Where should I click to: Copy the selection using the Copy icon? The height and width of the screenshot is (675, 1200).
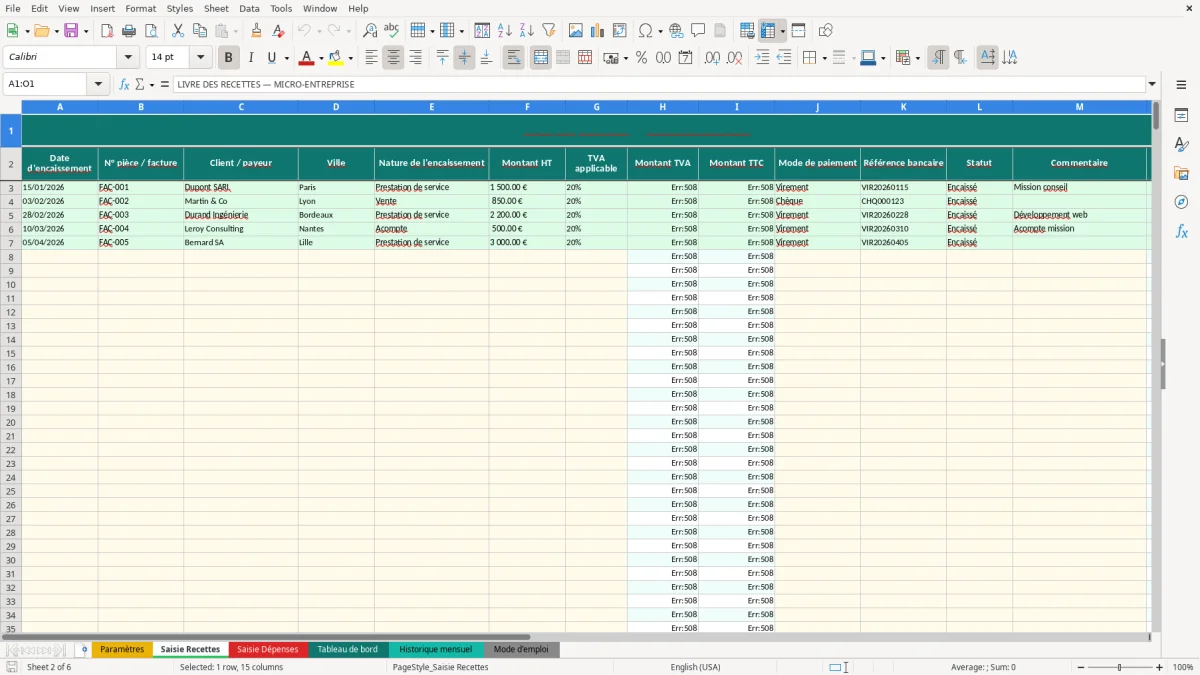pos(200,31)
